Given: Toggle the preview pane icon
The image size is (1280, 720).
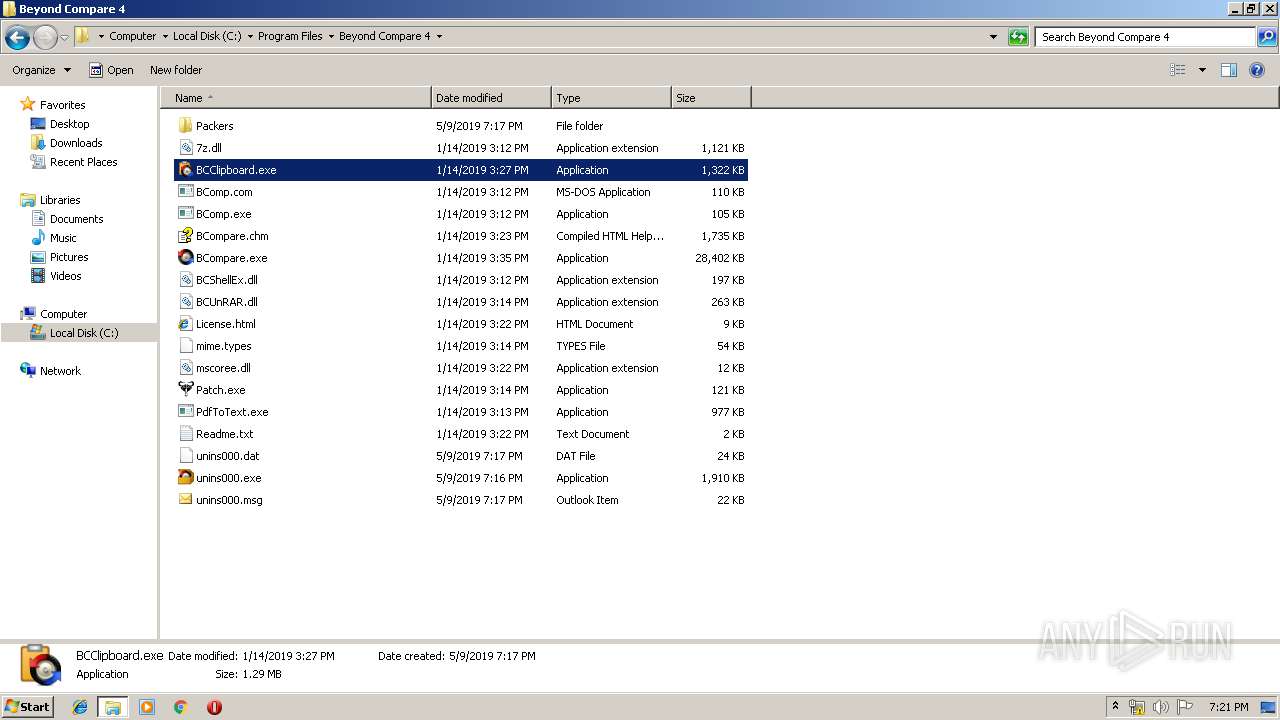Looking at the screenshot, I should (1229, 70).
